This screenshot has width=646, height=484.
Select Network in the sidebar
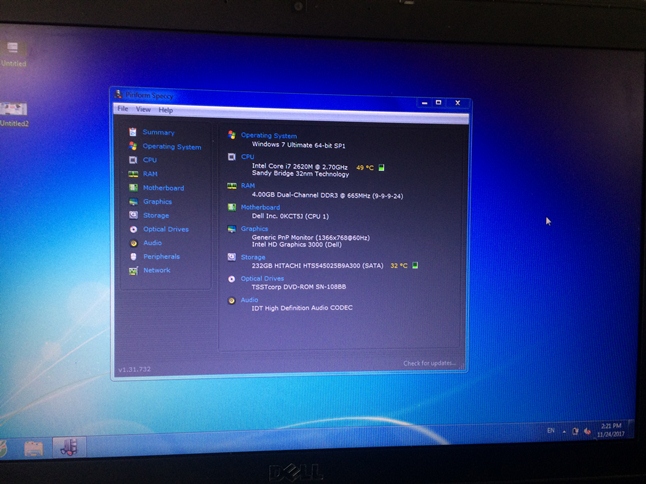coord(157,270)
